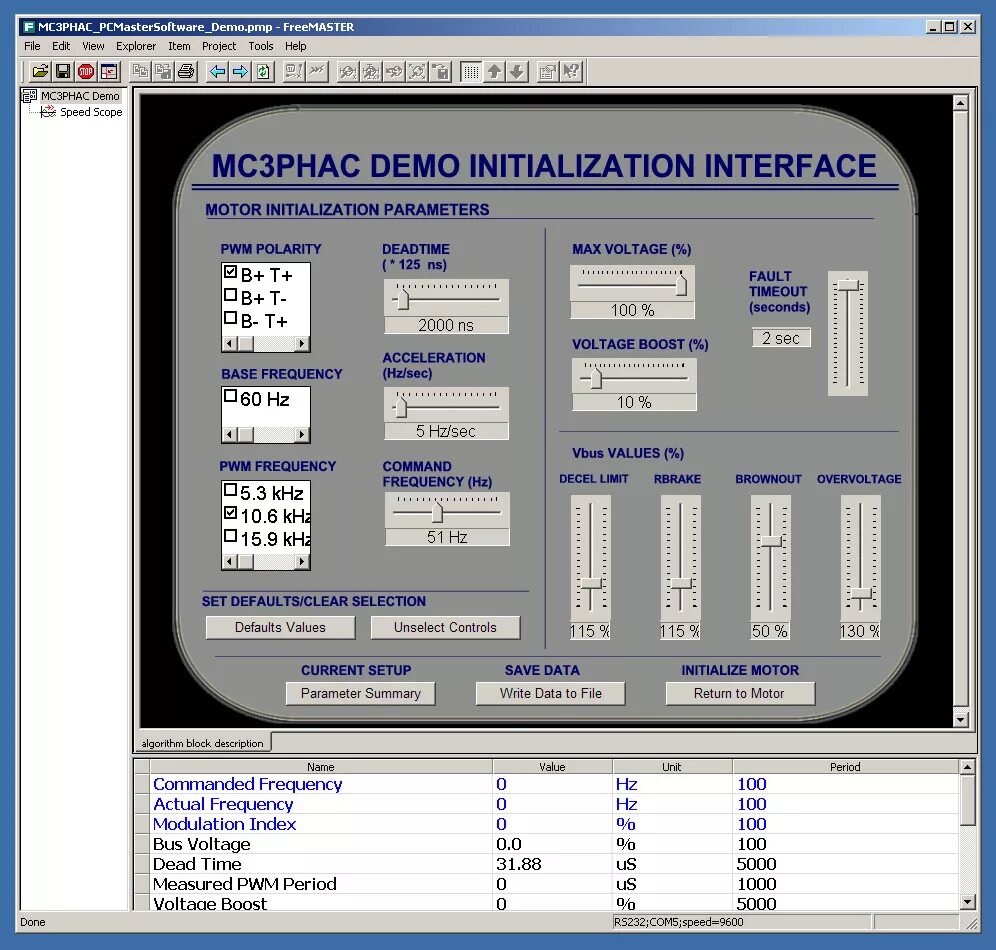Click right arrow of PWM Polarity list scrollbar
This screenshot has width=996, height=950.
point(302,344)
